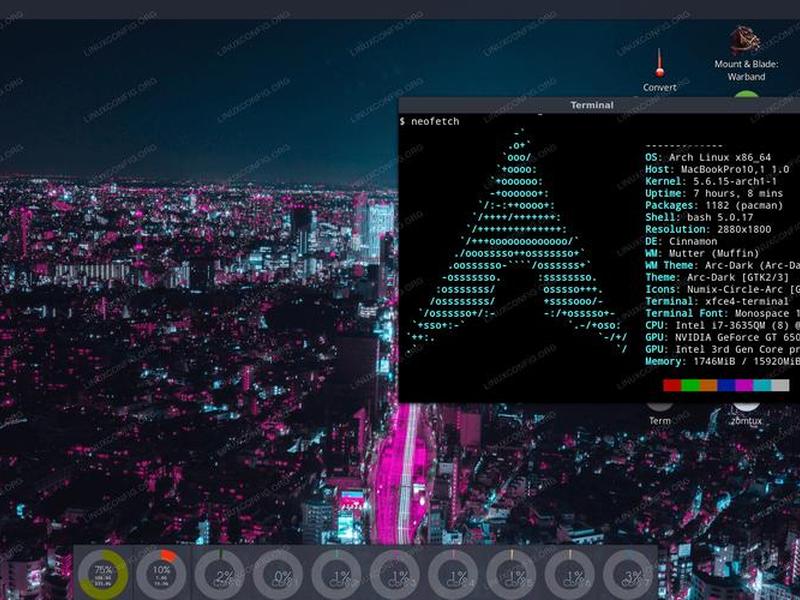Click the CPU3 load gauge

tap(395, 574)
